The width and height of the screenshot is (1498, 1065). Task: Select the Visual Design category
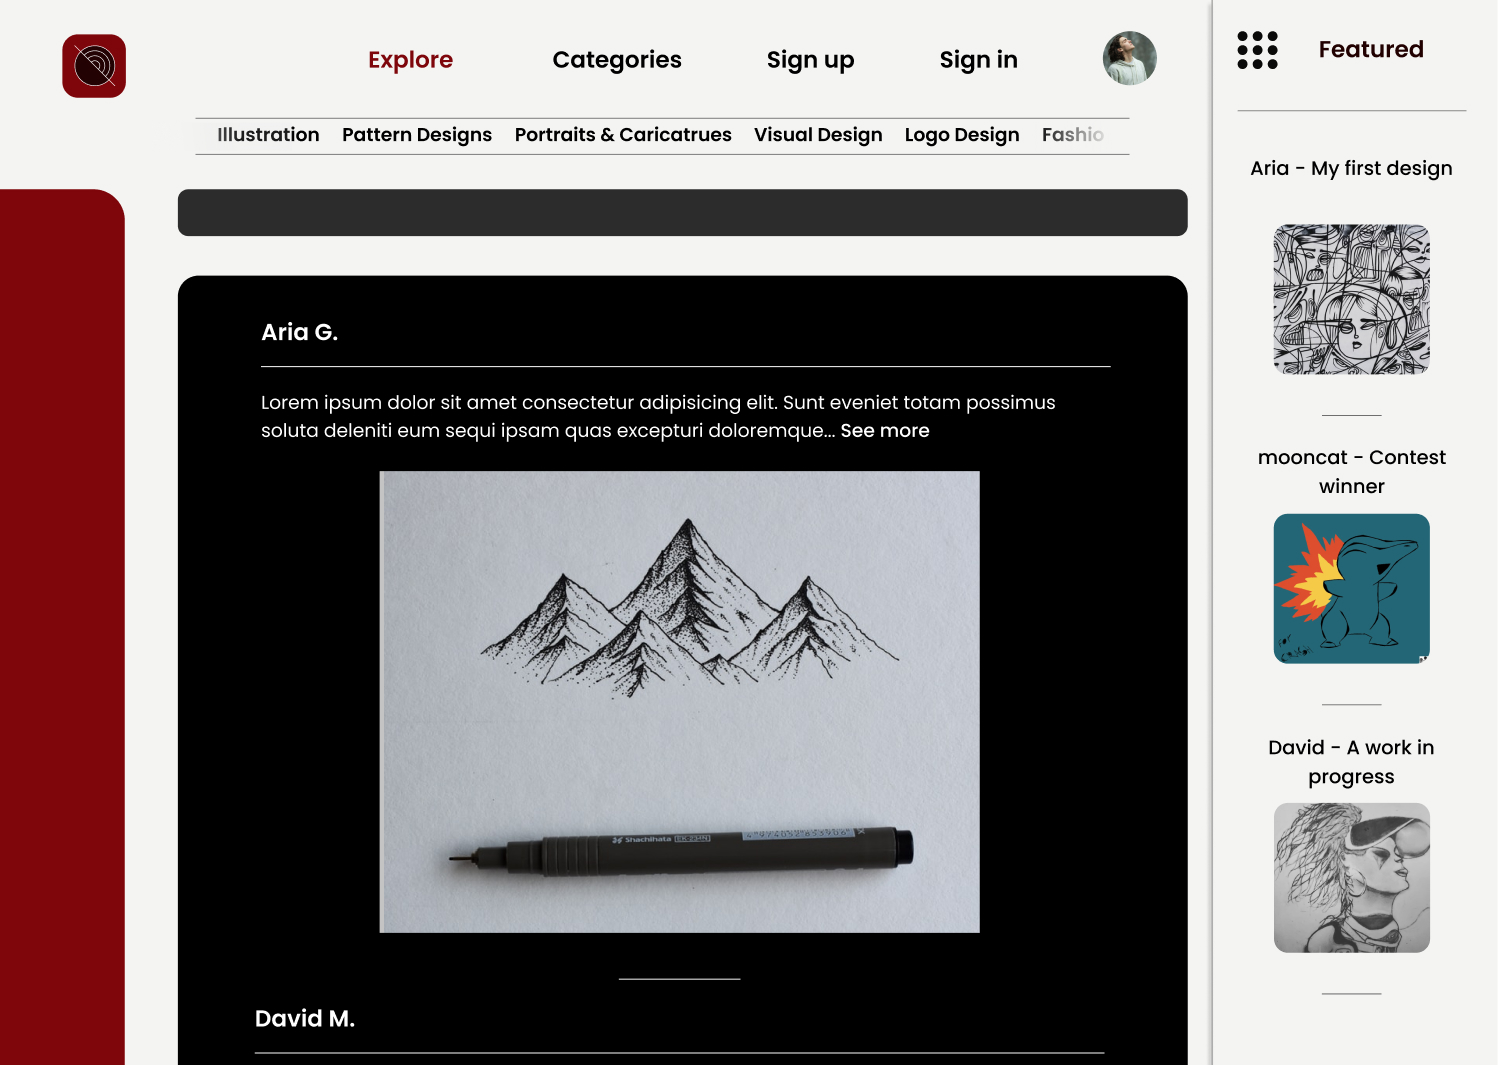(818, 135)
